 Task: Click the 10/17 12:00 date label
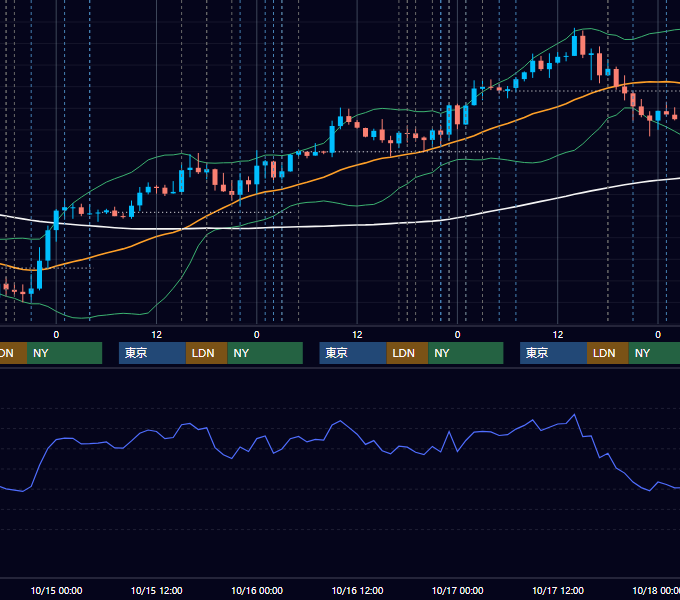[558, 590]
